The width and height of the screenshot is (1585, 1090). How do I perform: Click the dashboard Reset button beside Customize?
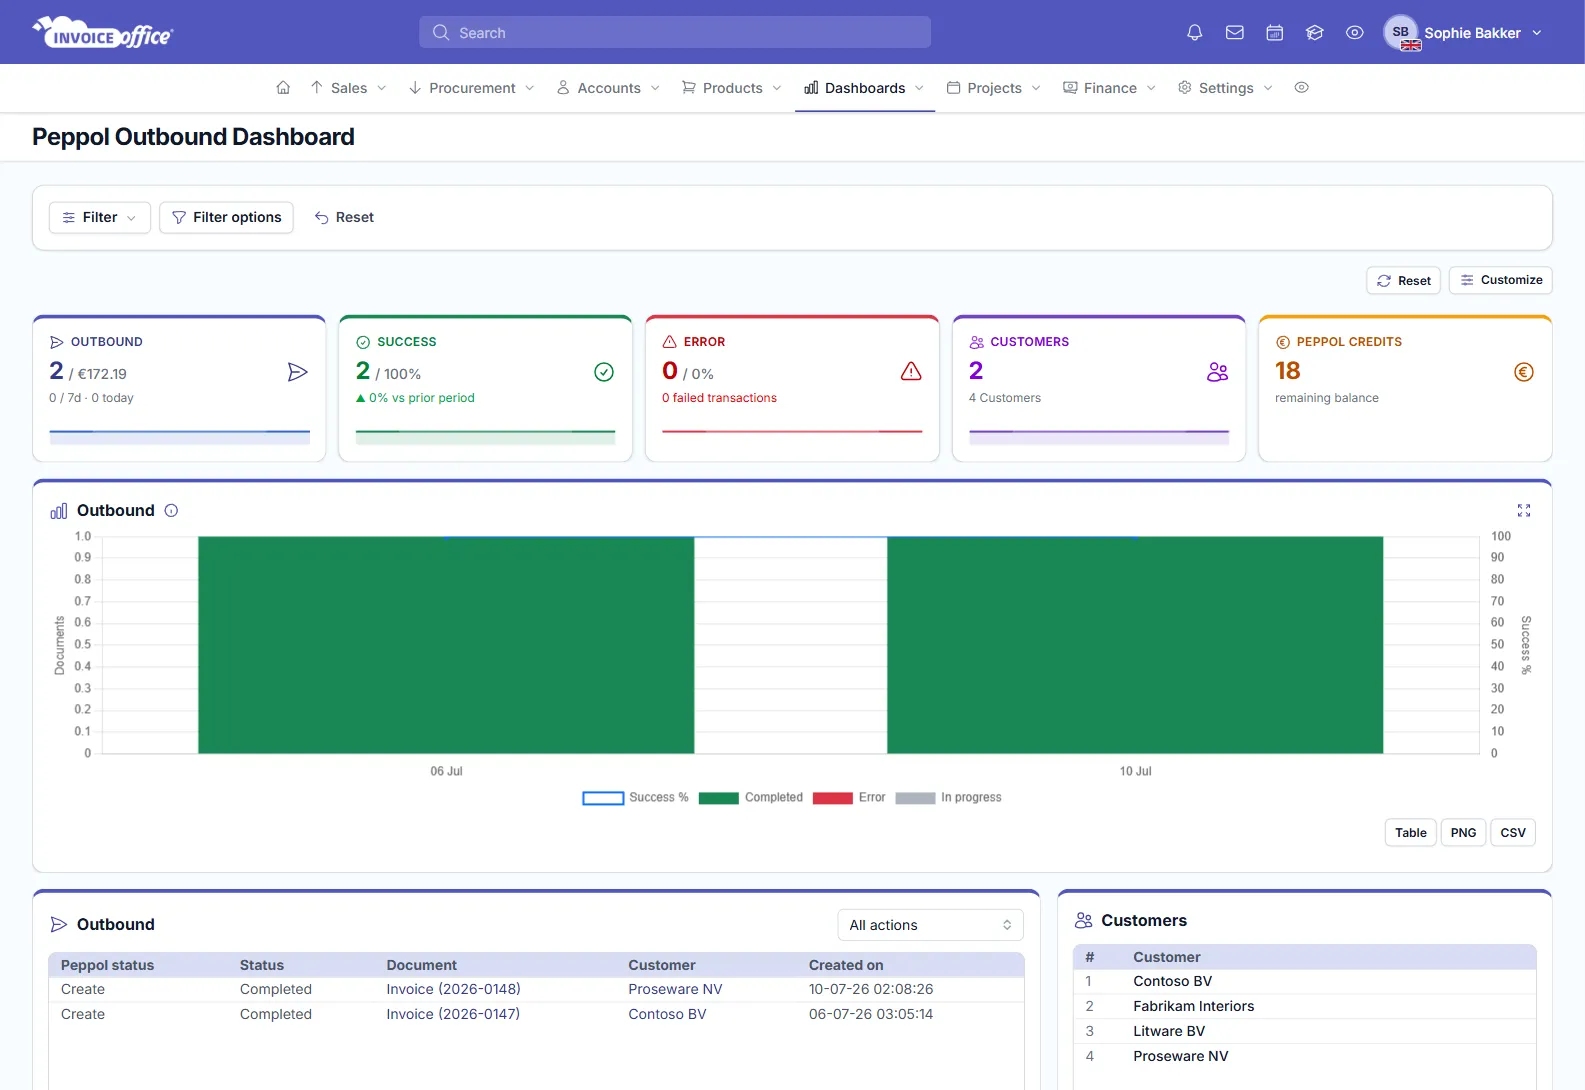tap(1404, 280)
